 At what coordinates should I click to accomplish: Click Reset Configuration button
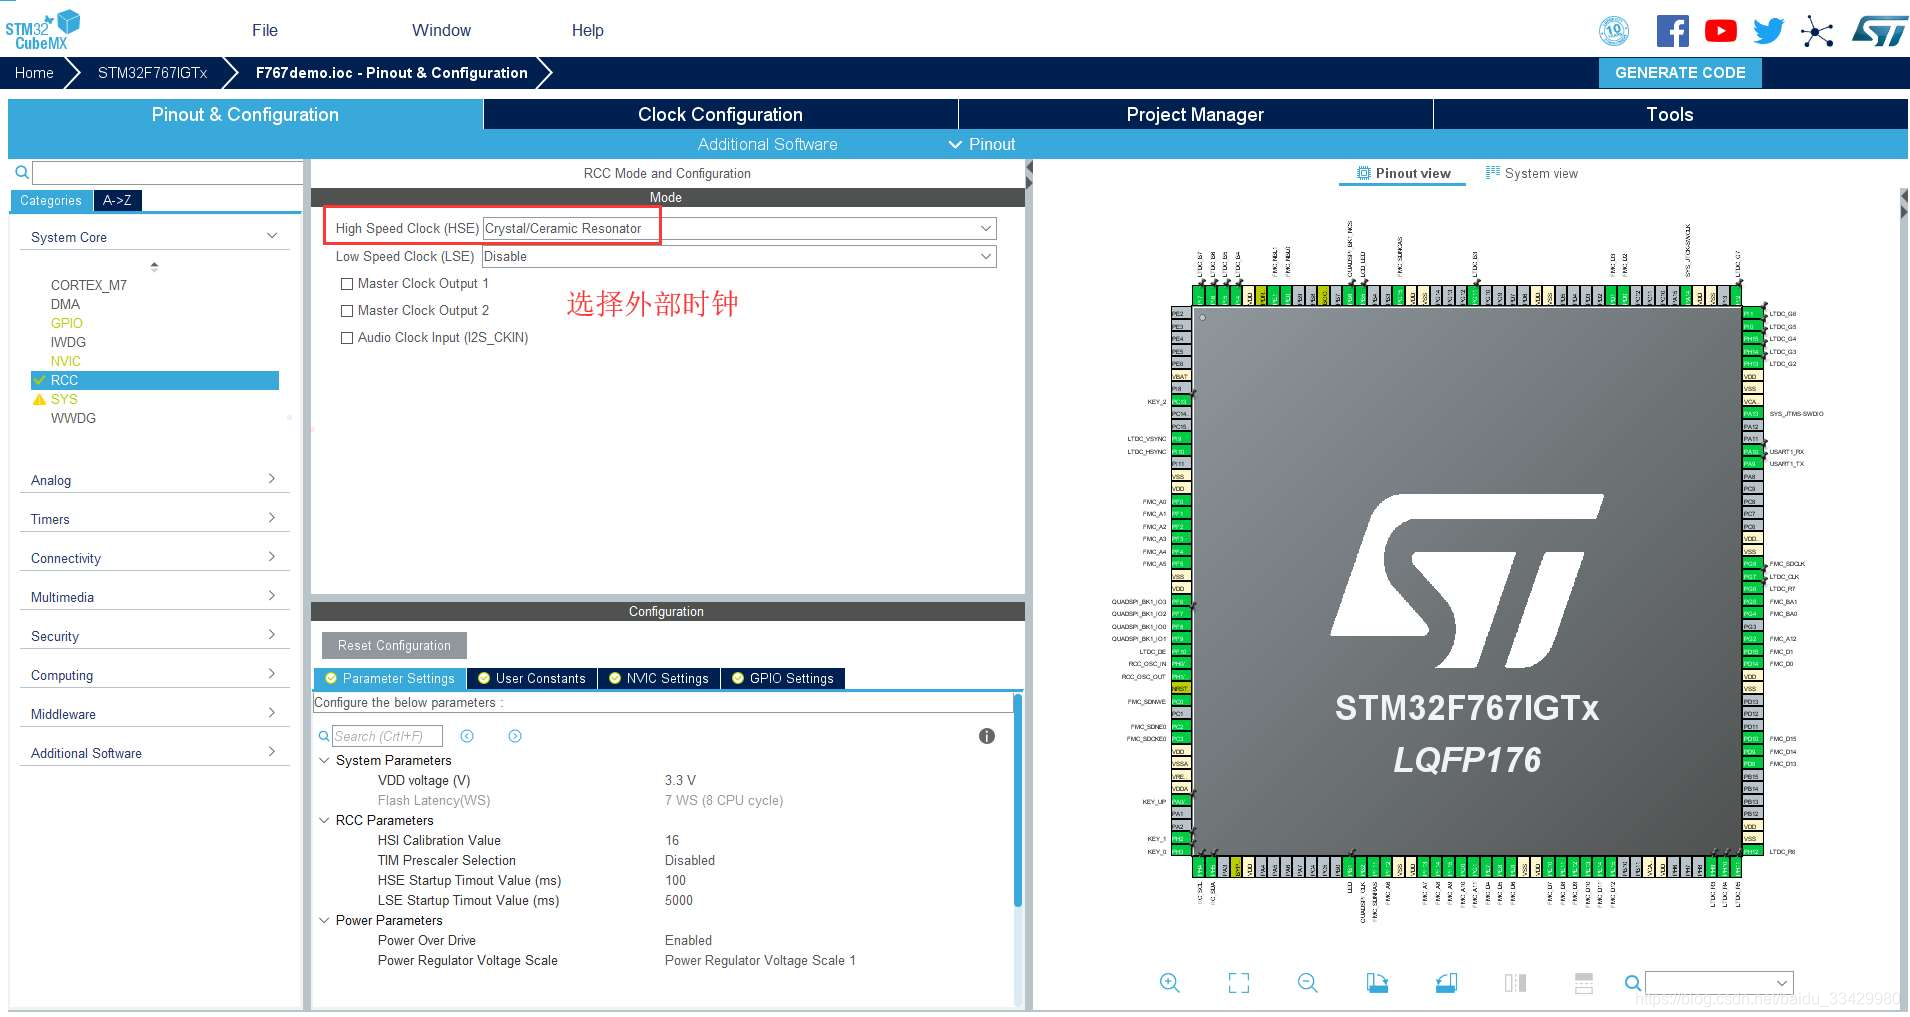point(394,645)
